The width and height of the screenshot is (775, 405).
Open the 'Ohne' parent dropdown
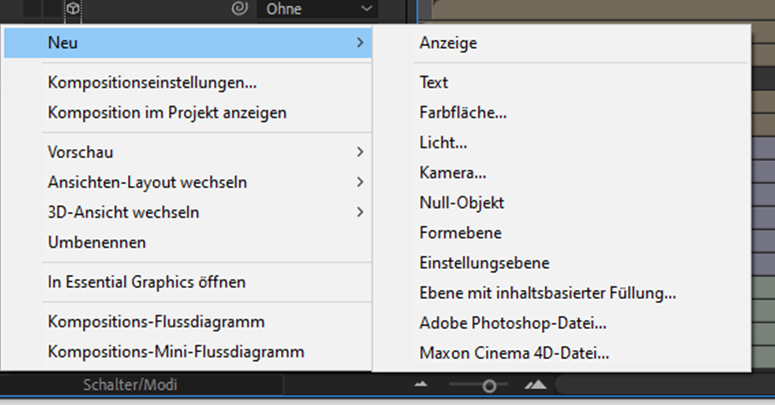317,10
